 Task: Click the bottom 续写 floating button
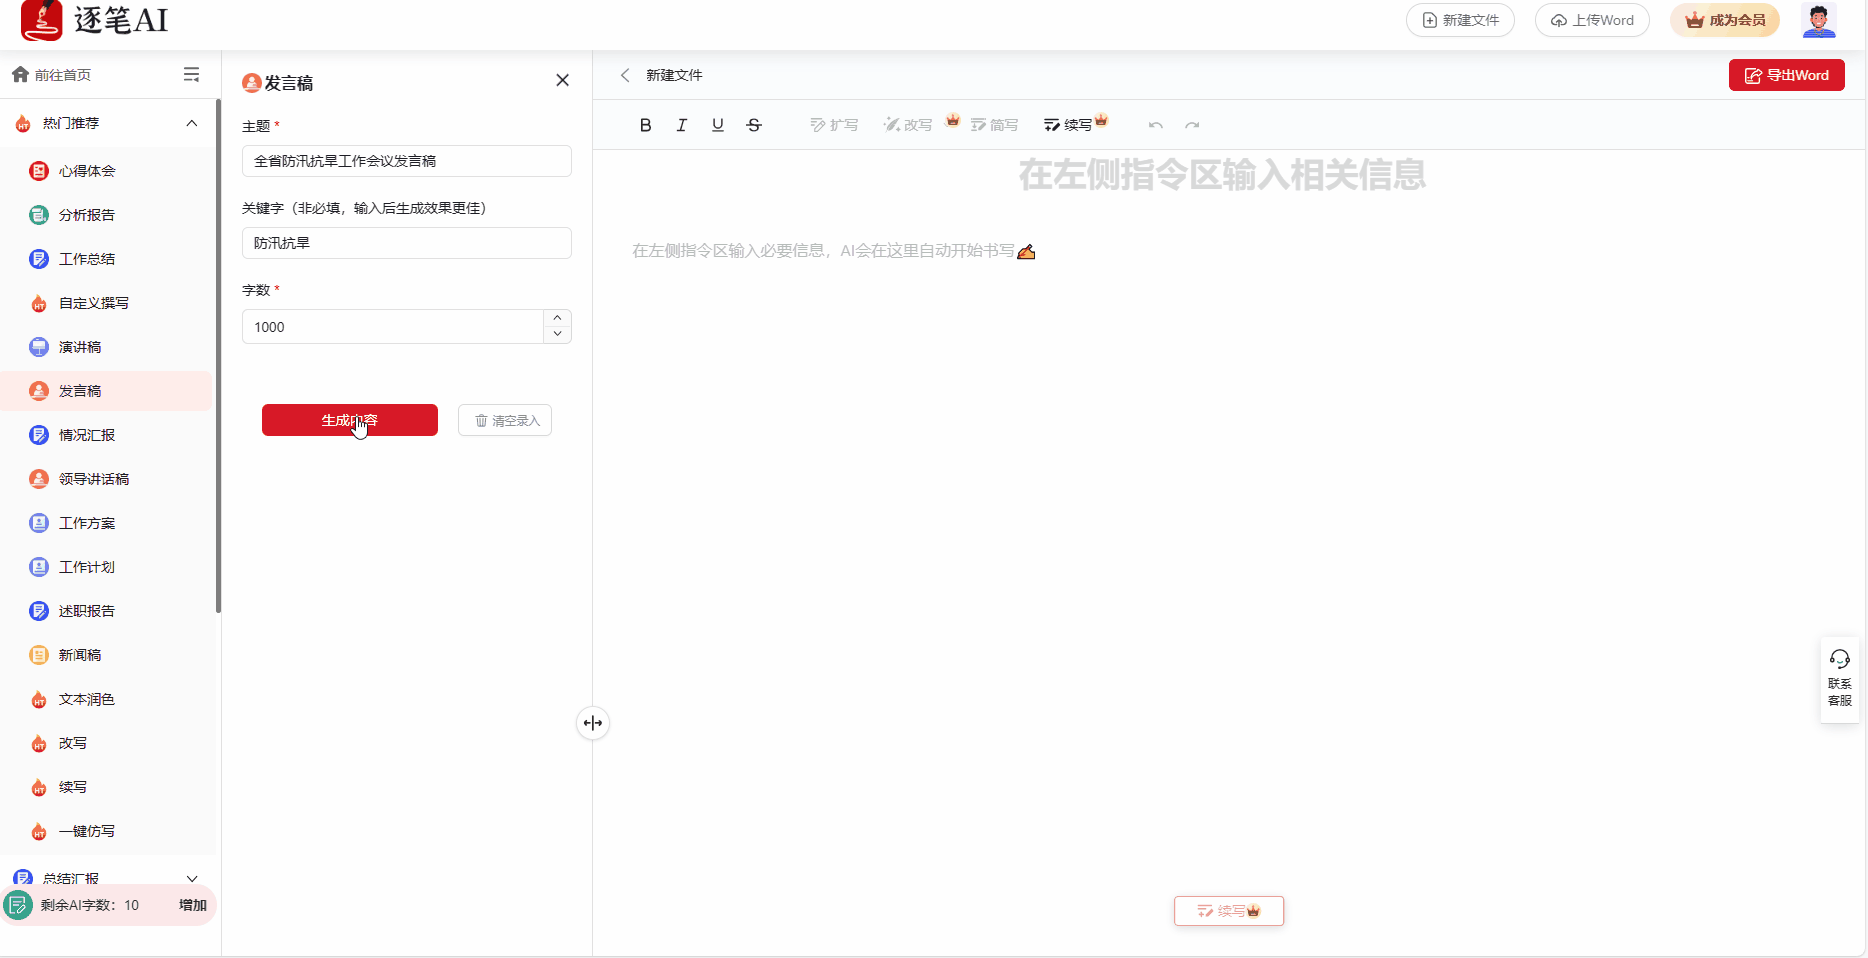pyautogui.click(x=1229, y=911)
